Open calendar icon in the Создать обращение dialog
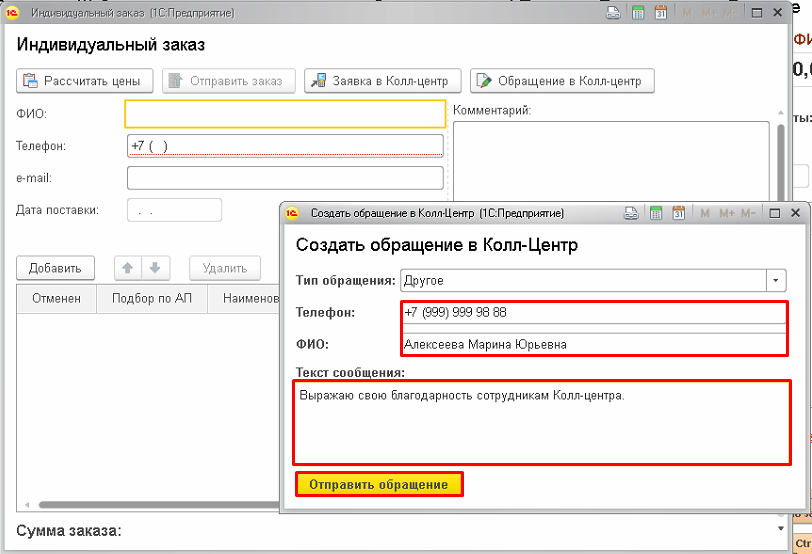Screen dimensions: 812x554 click(x=678, y=213)
